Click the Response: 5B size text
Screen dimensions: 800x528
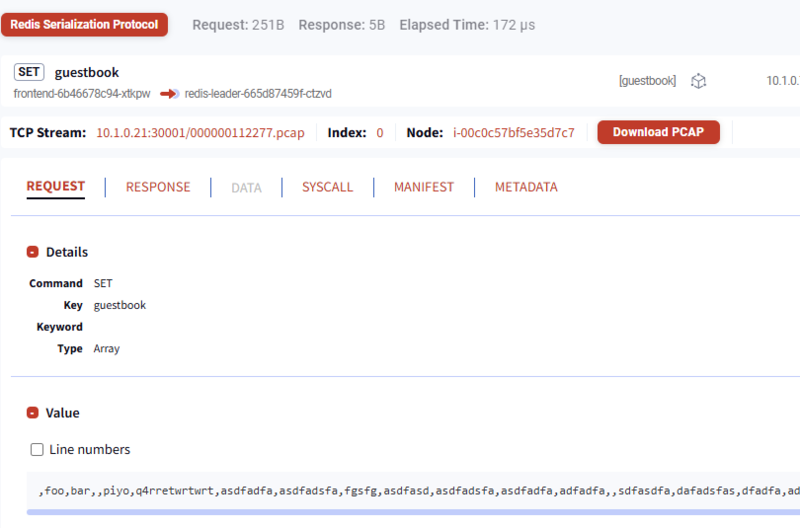(342, 25)
